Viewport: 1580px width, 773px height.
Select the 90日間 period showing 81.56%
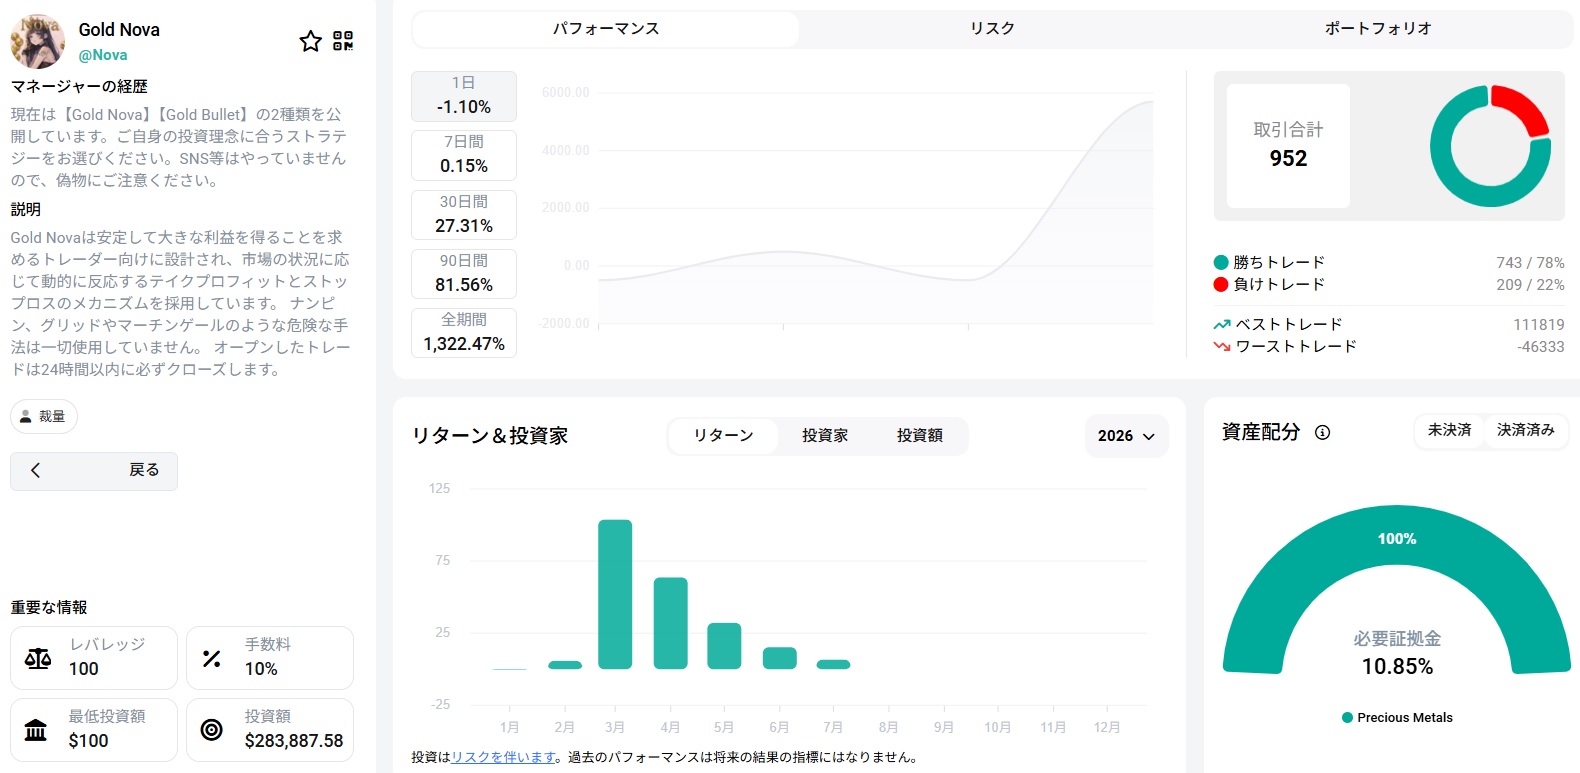pos(464,274)
